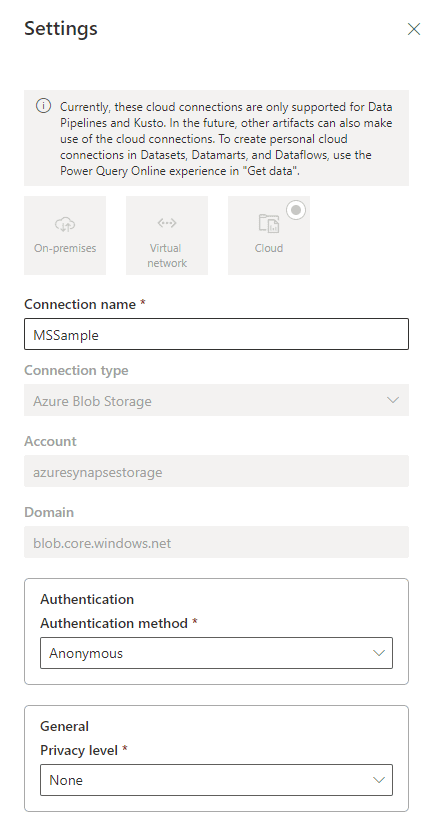Screen dimensions: 429x817
Task: Open the Anonymous authentication combo box
Action: pos(216,653)
